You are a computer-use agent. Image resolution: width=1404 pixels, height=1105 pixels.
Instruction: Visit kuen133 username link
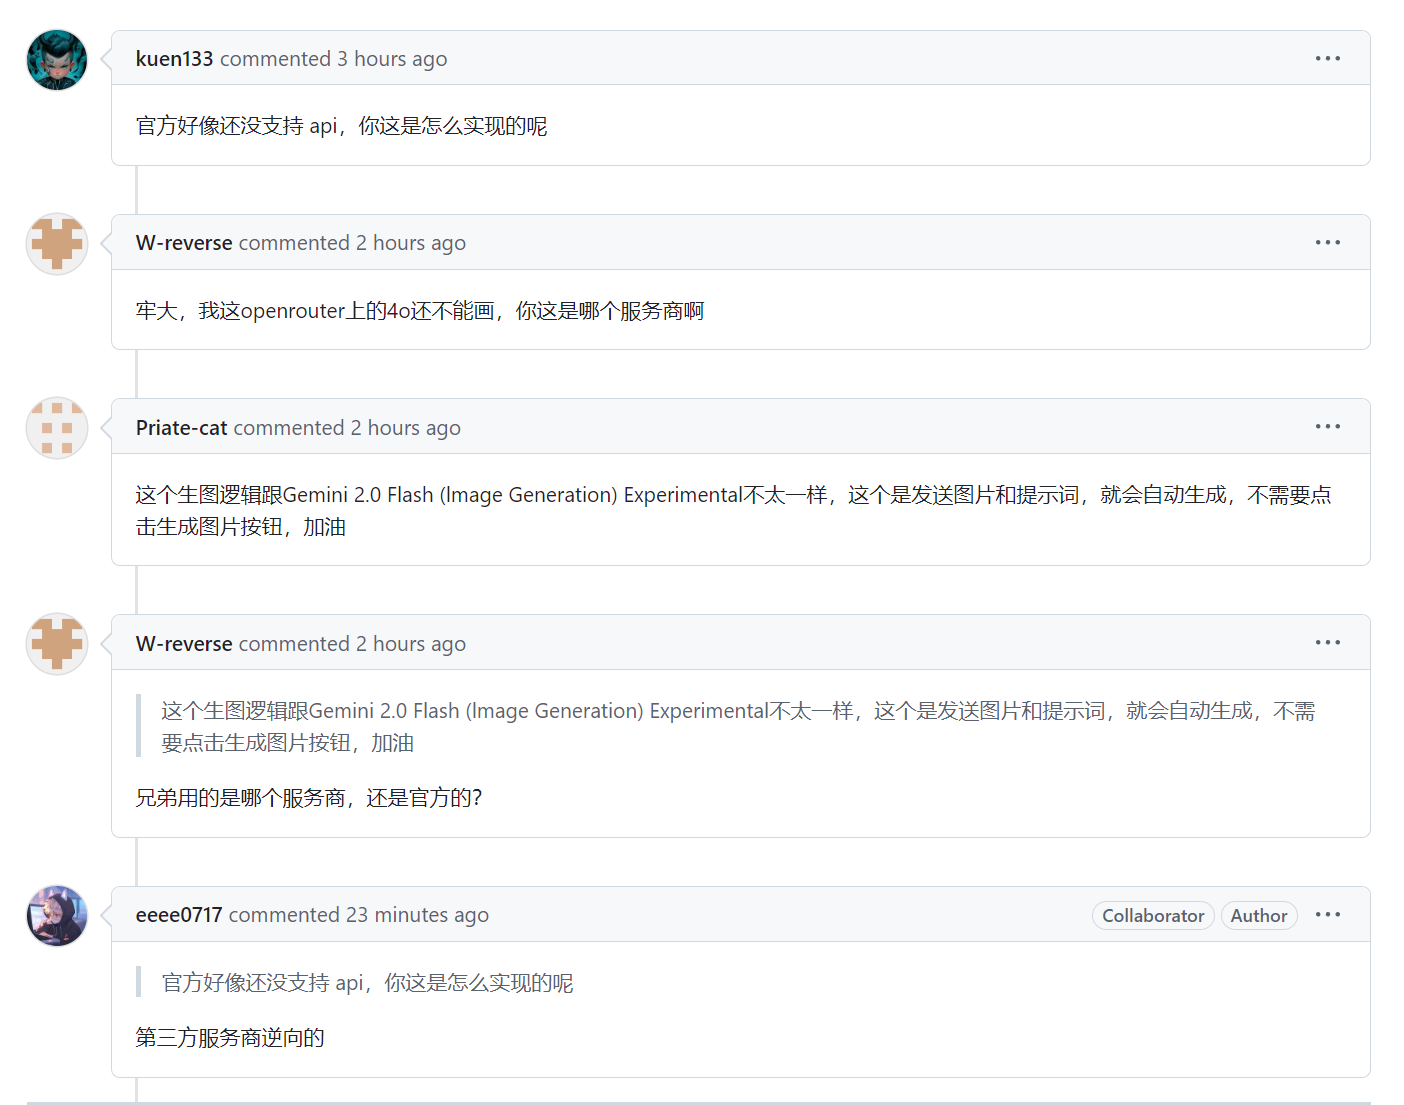pos(174,59)
